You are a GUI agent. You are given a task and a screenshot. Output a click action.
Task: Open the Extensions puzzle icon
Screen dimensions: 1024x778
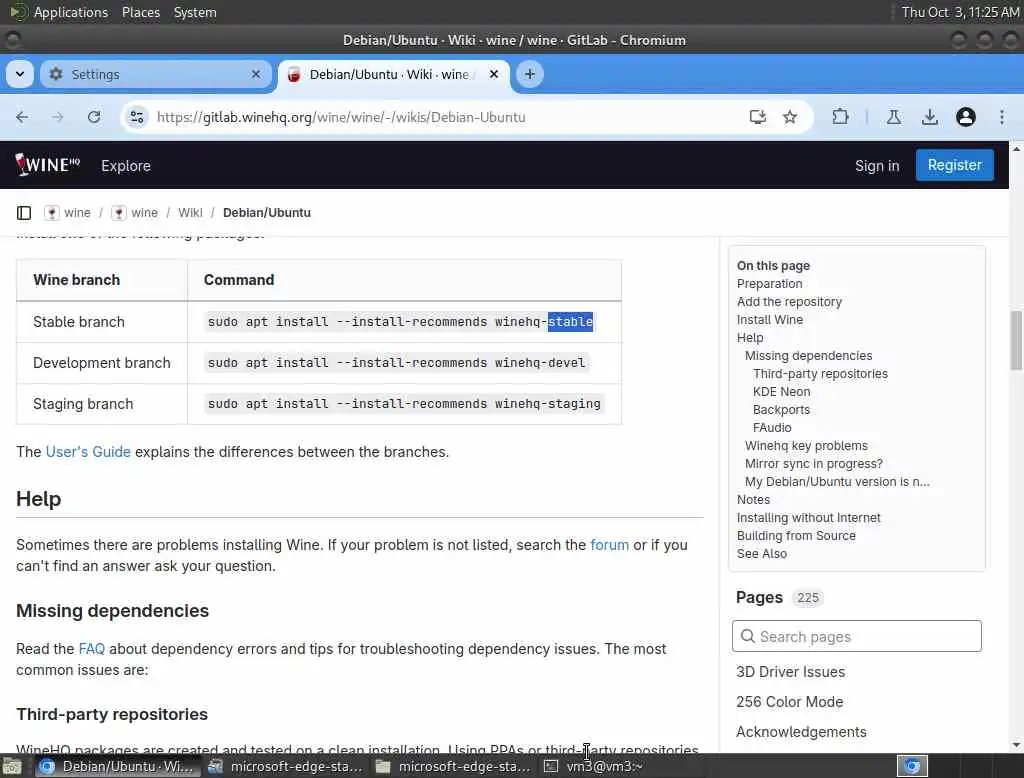coord(840,118)
